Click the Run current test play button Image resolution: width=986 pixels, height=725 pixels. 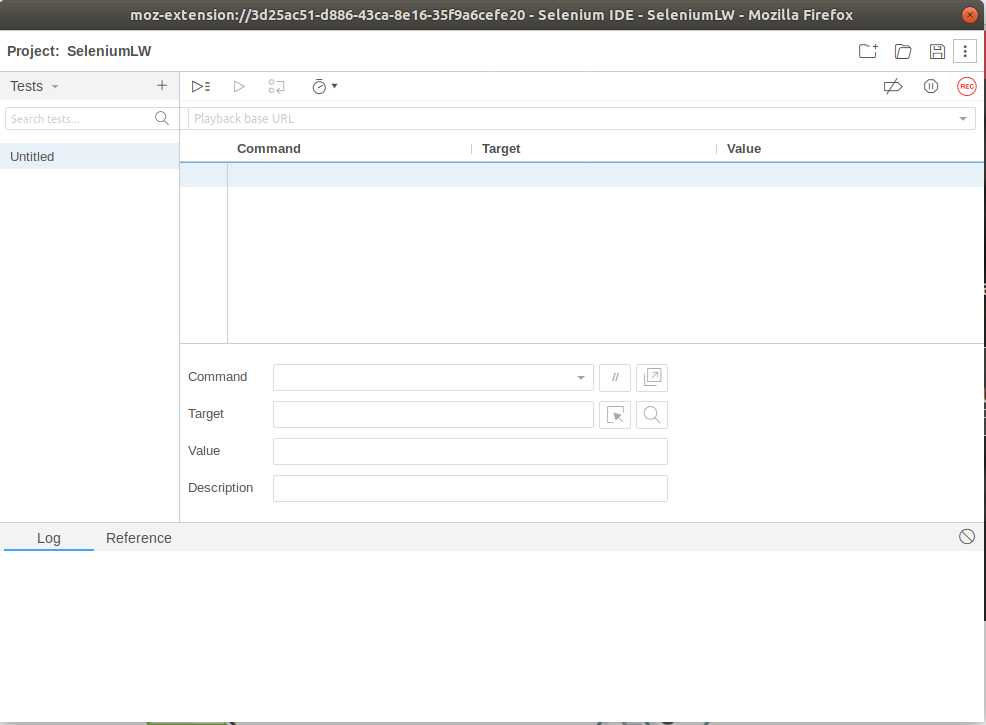point(239,87)
